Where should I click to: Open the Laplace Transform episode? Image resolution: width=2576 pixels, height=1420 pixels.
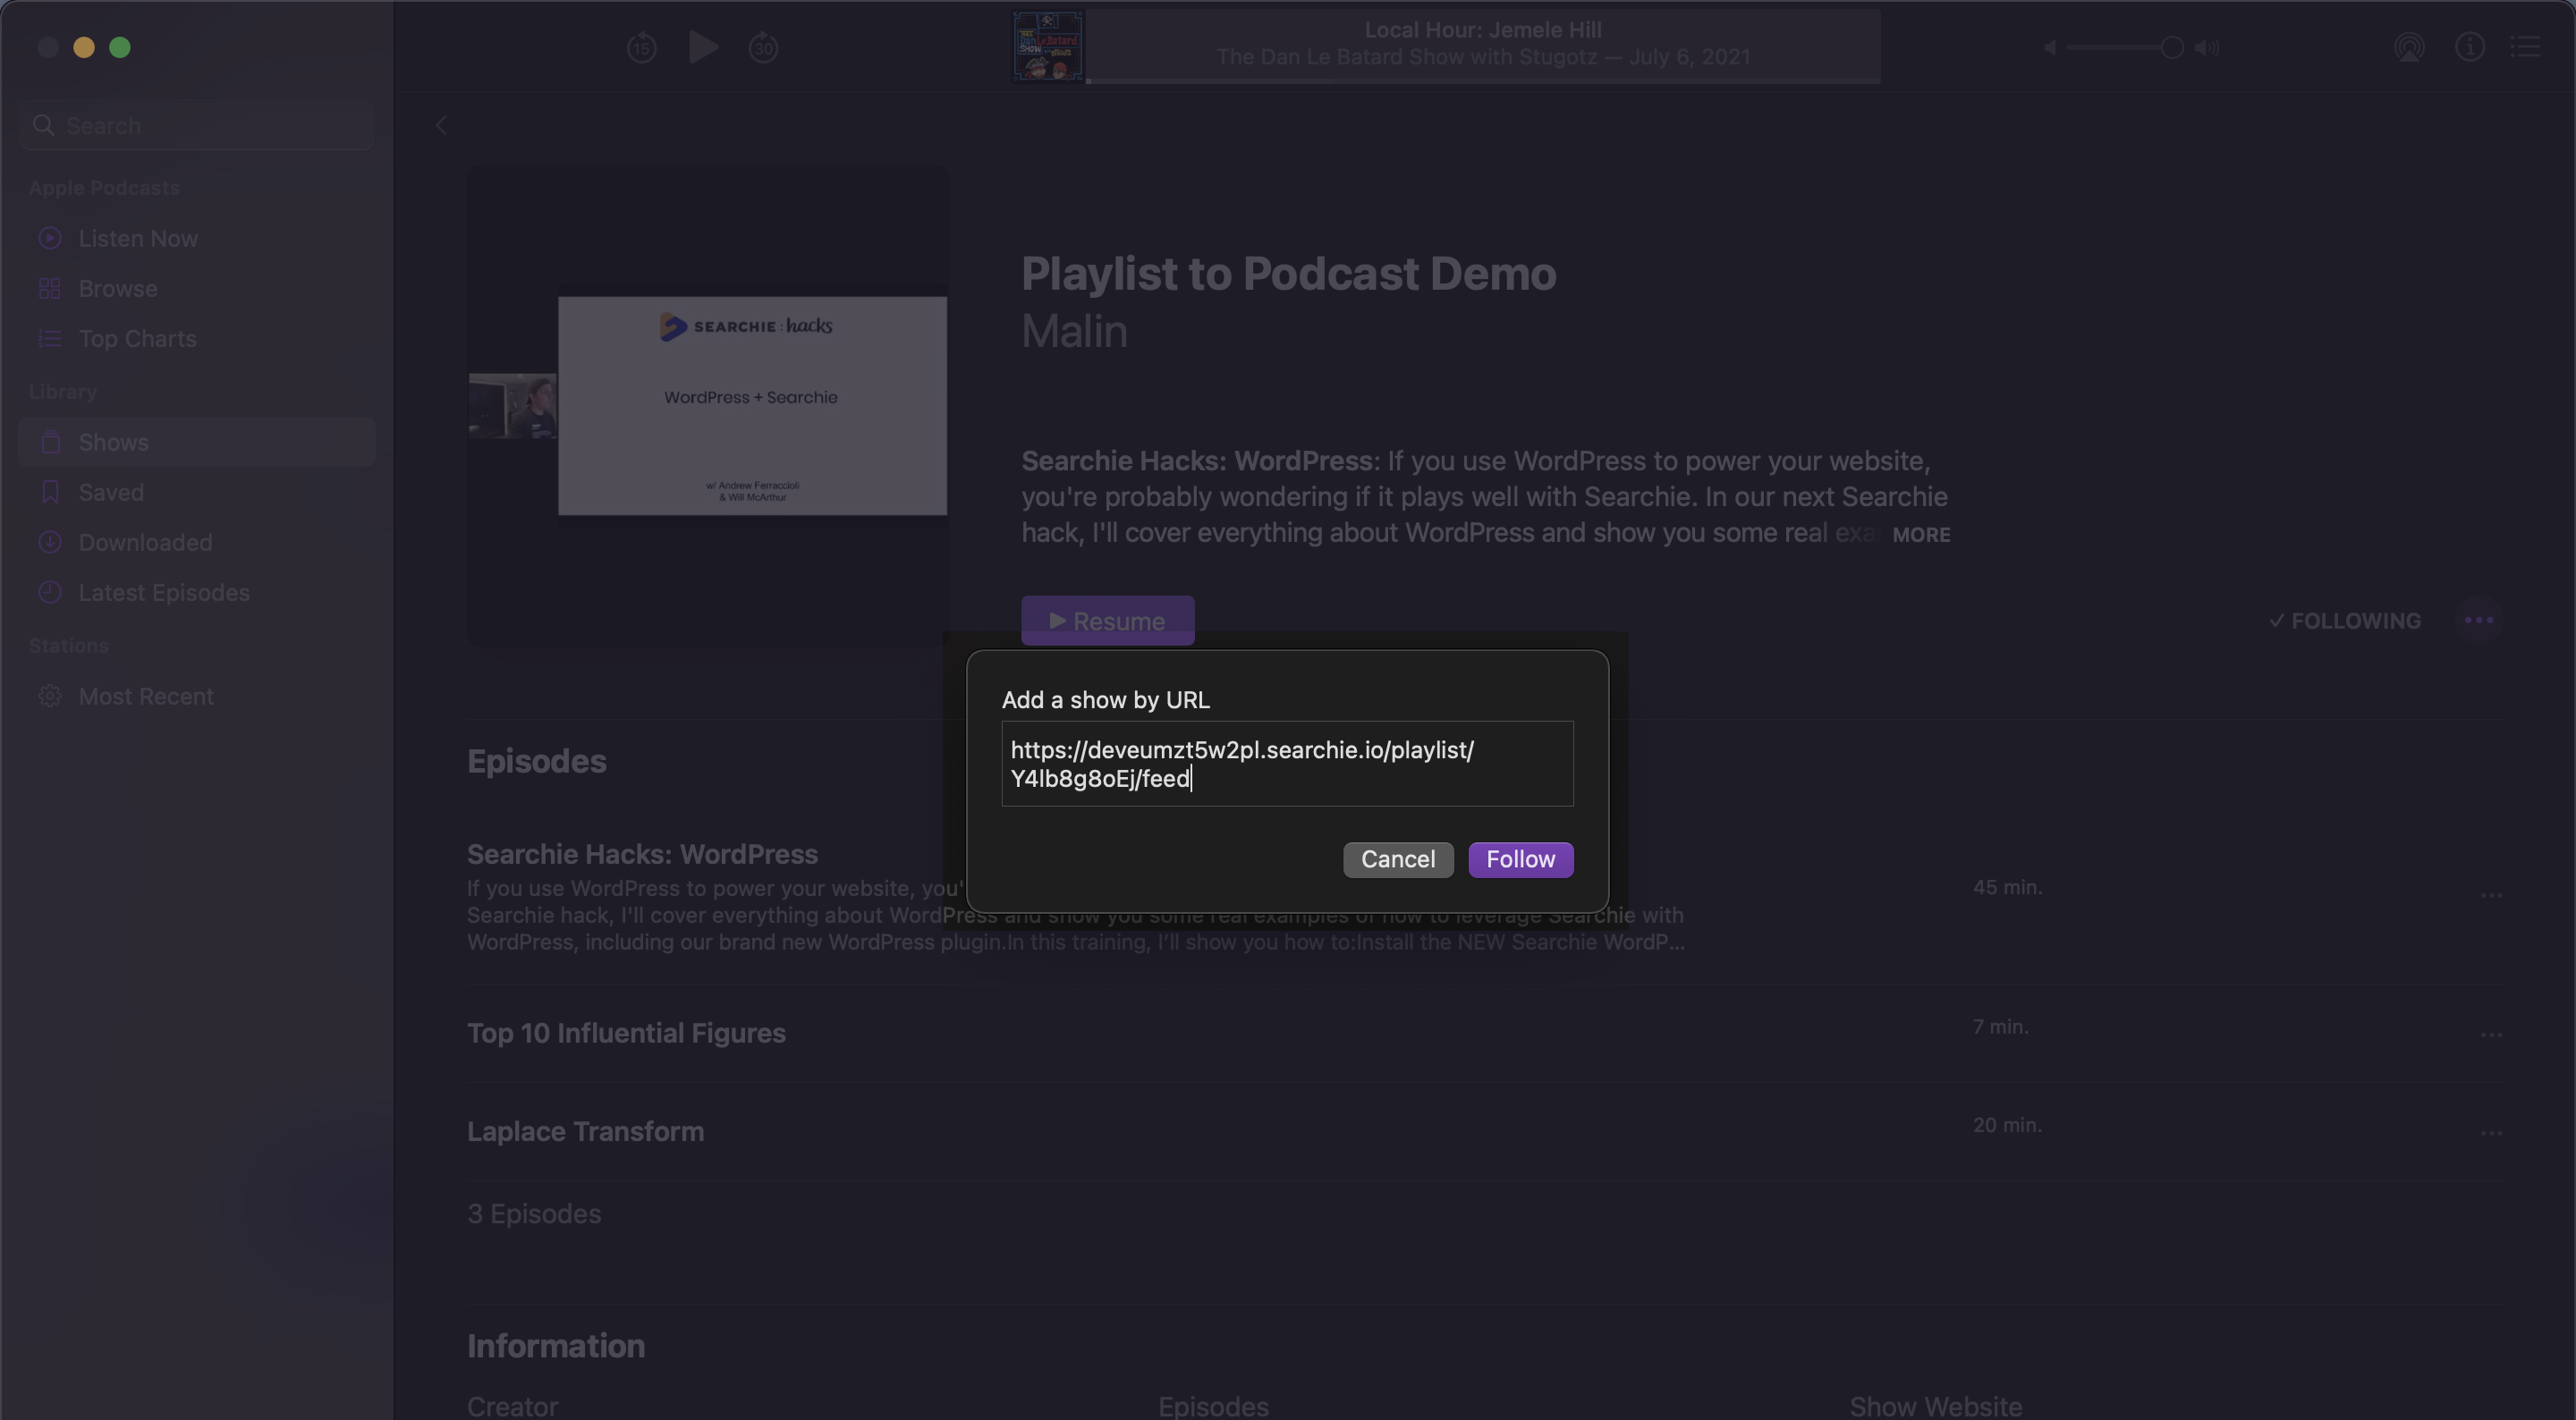click(x=585, y=1132)
